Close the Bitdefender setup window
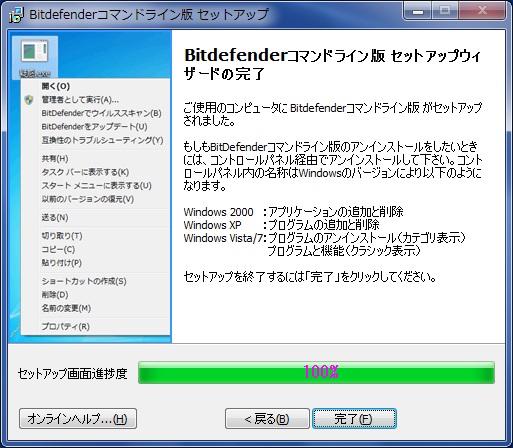Screen dimensions: 513x448 (483, 11)
